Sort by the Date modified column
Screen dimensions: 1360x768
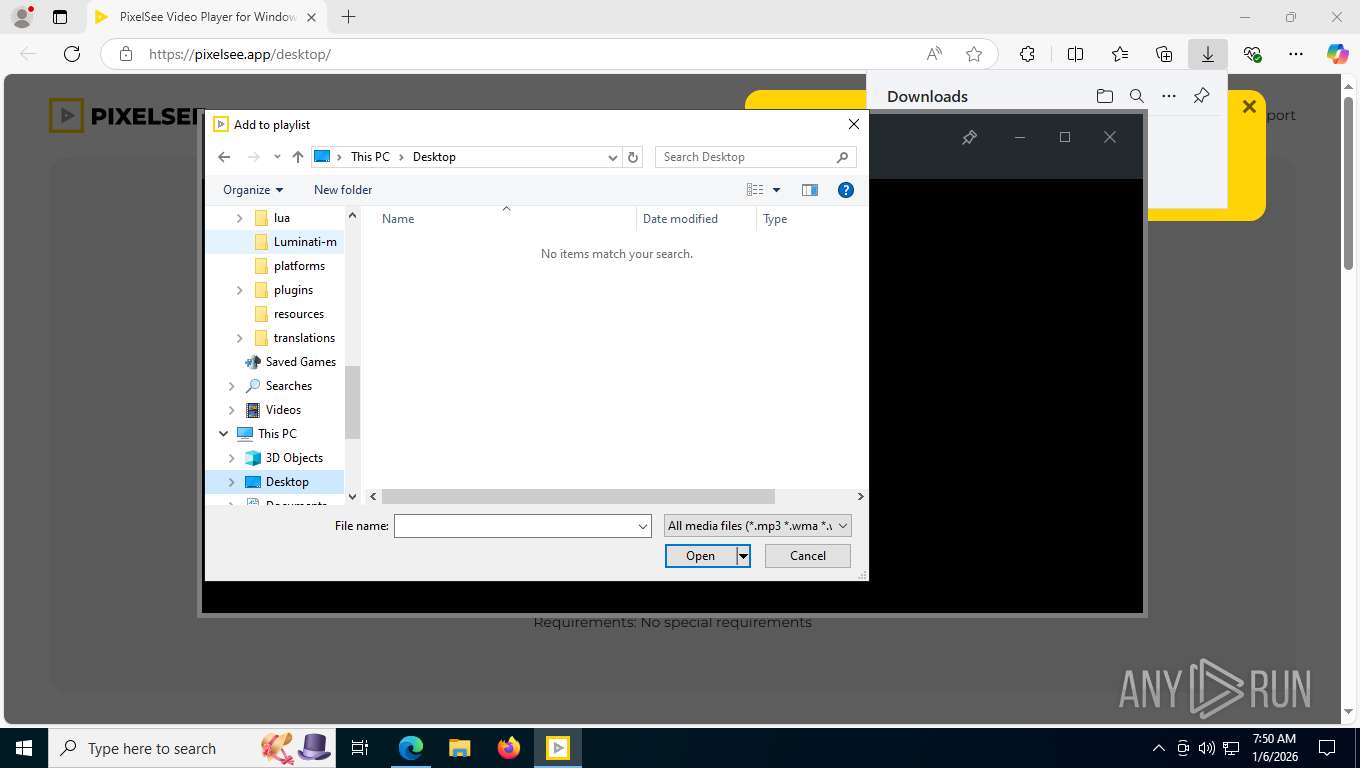680,219
